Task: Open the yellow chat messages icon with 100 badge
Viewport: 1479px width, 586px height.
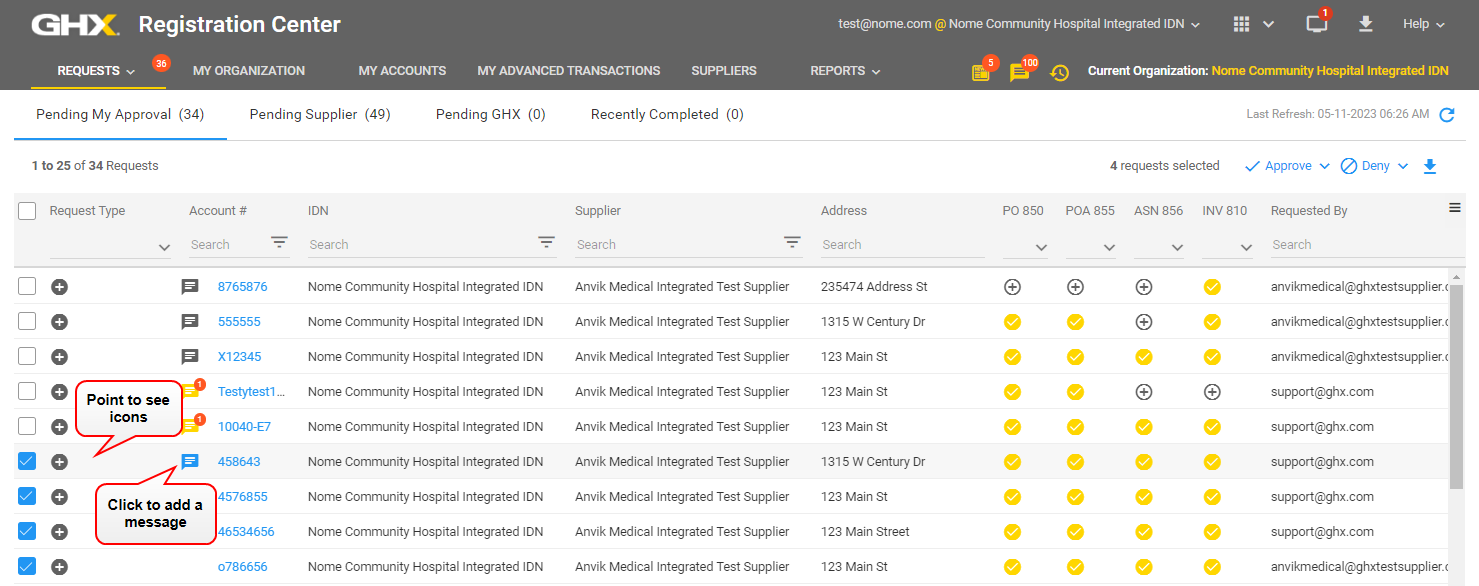Action: [x=1019, y=72]
